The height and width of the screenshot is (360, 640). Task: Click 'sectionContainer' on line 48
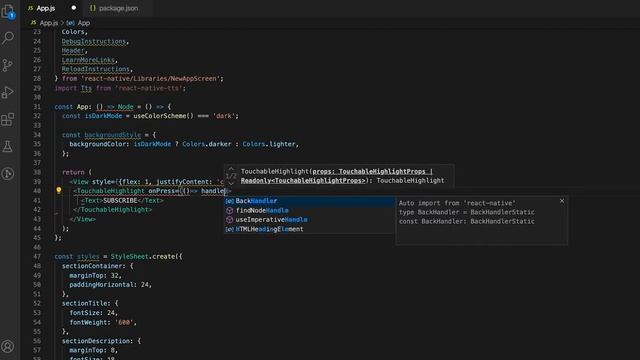(94, 266)
